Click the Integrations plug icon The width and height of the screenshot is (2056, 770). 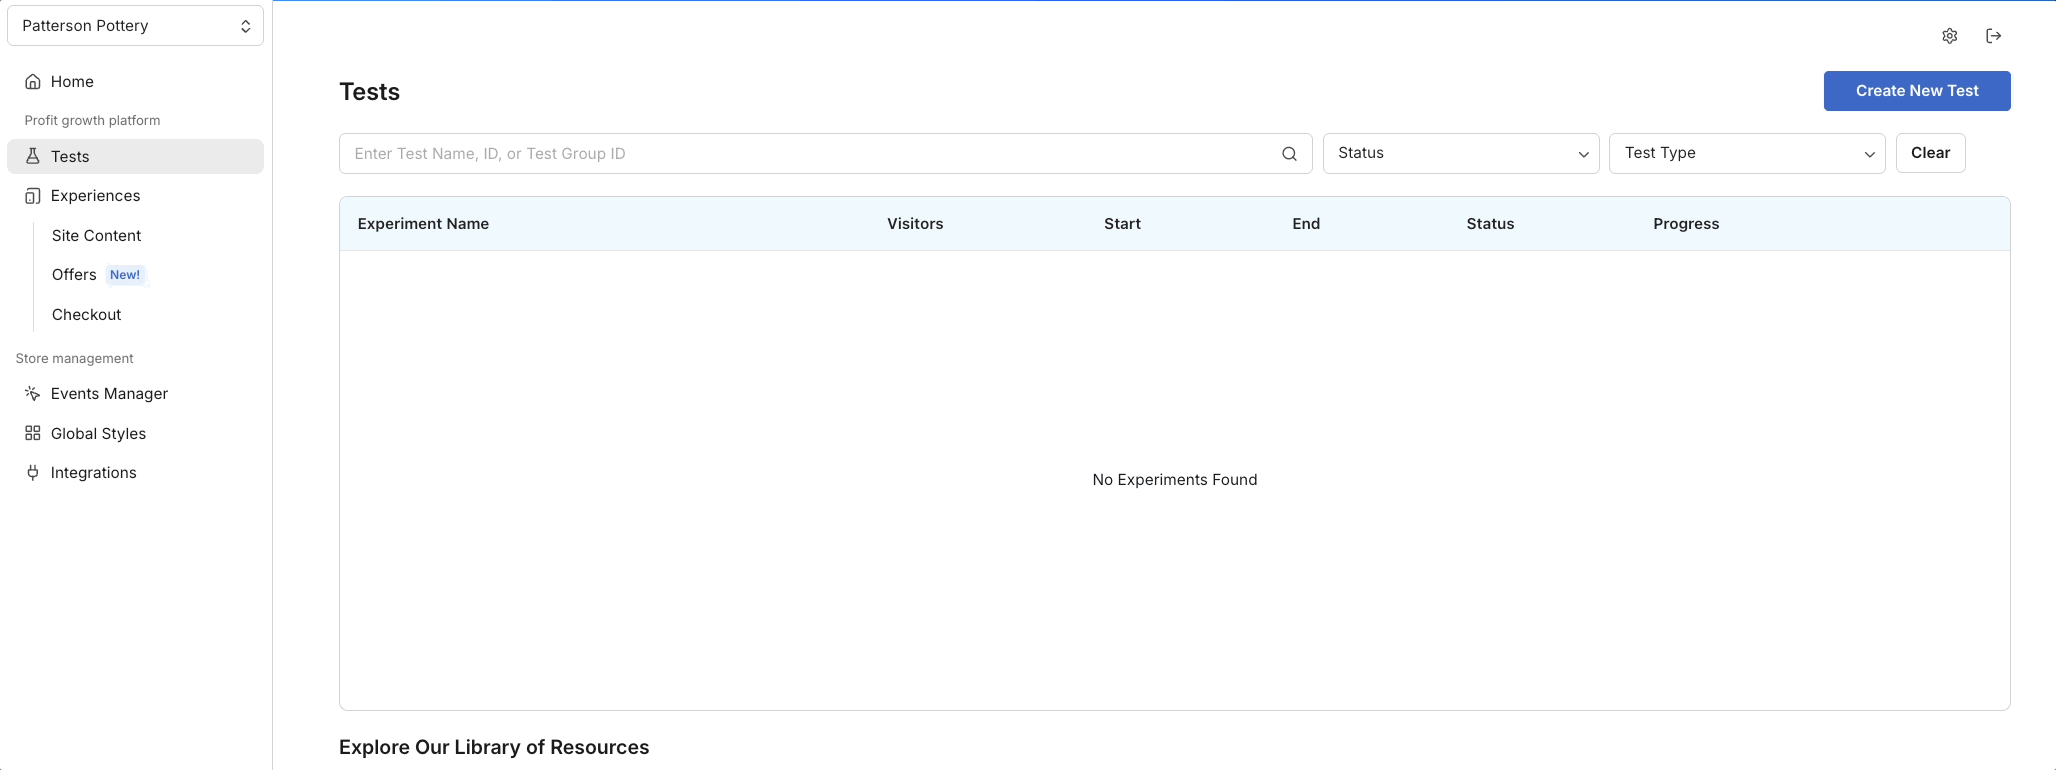point(33,473)
